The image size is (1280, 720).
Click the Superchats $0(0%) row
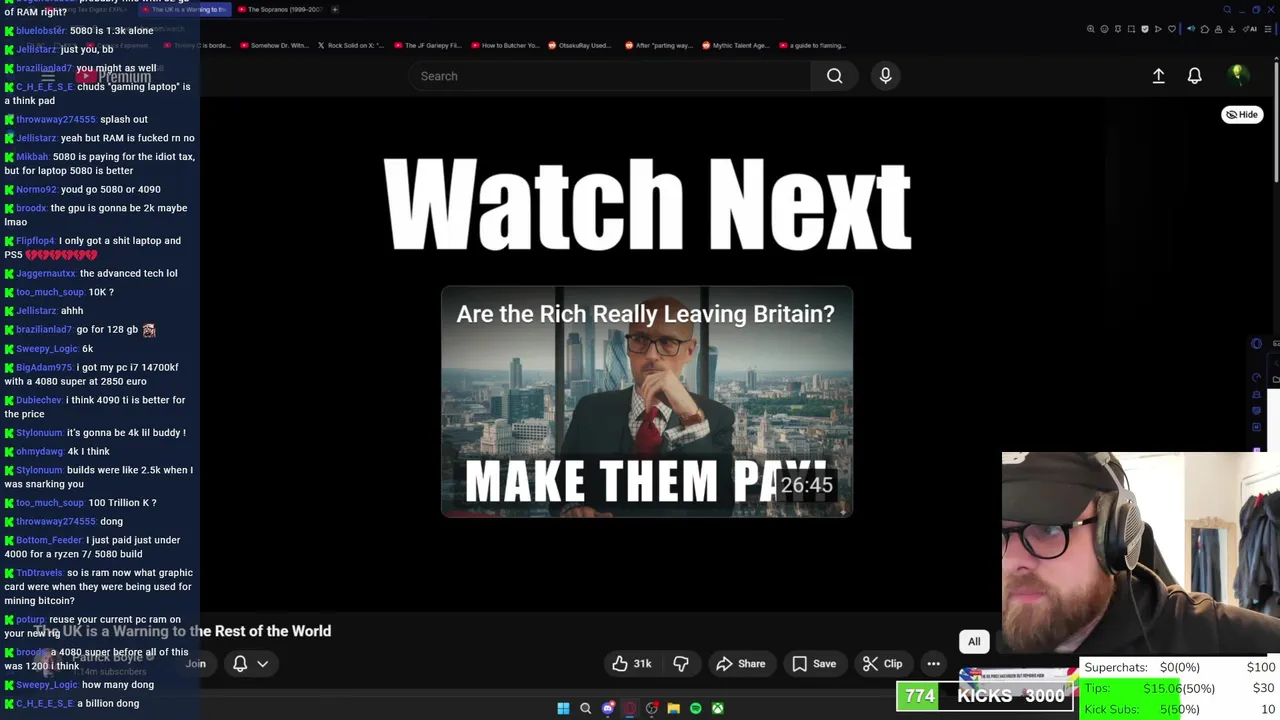tap(1179, 667)
